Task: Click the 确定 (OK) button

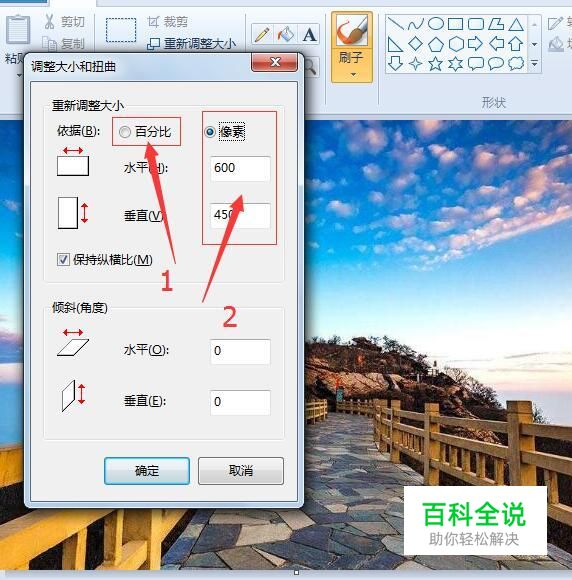Action: coord(147,471)
